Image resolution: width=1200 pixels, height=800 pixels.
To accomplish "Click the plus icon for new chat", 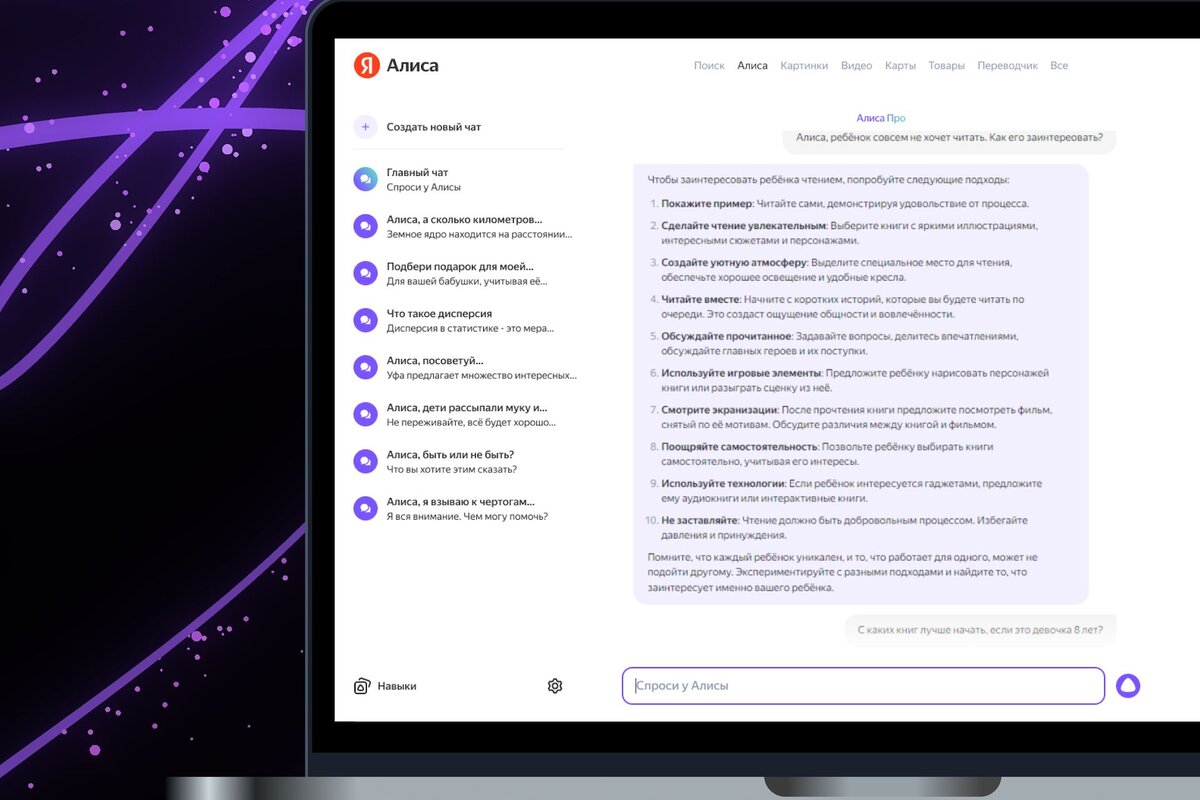I will [365, 127].
